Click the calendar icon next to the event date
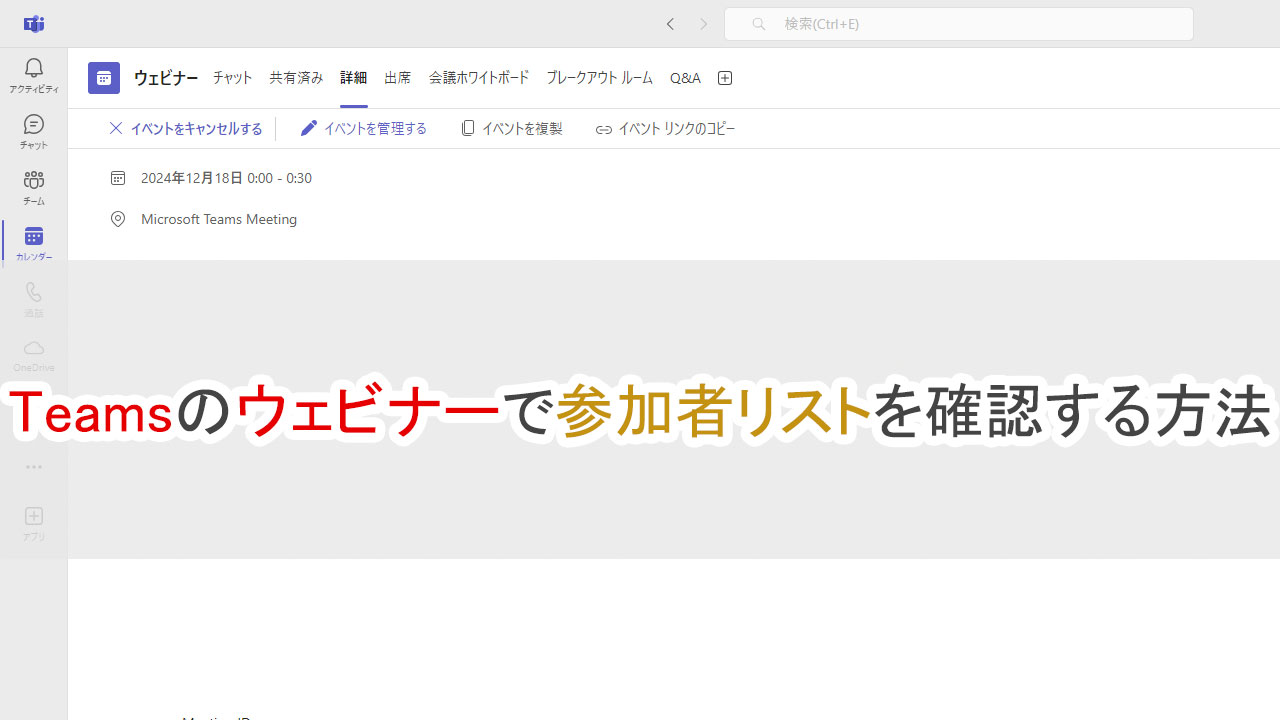This screenshot has height=720, width=1280. [x=117, y=177]
